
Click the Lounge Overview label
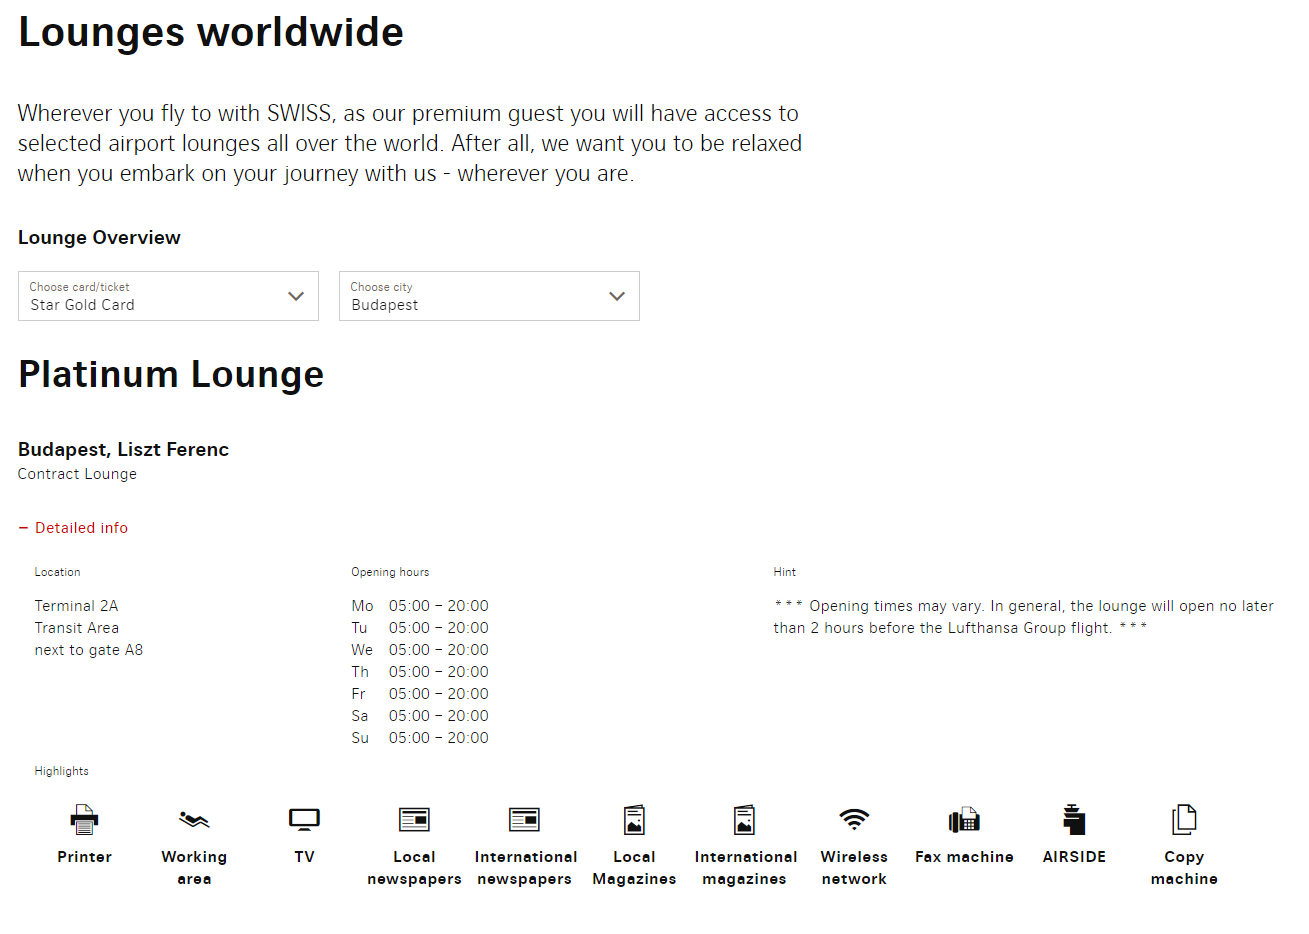[99, 238]
